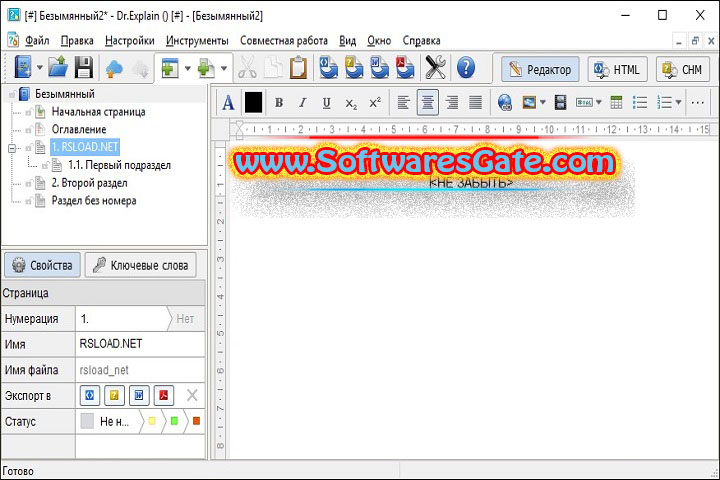Open the New project dropdown arrow

tap(40, 68)
